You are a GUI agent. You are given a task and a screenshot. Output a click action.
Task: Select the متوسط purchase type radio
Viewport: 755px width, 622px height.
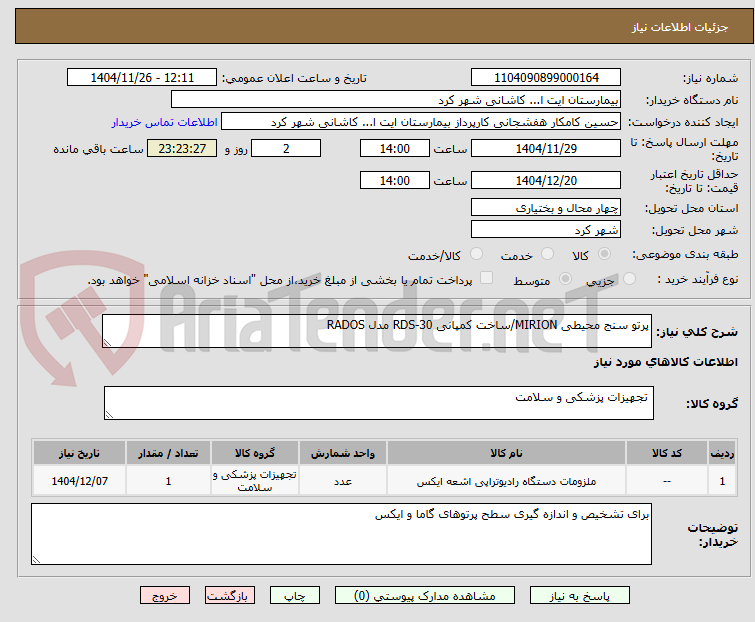pyautogui.click(x=565, y=279)
